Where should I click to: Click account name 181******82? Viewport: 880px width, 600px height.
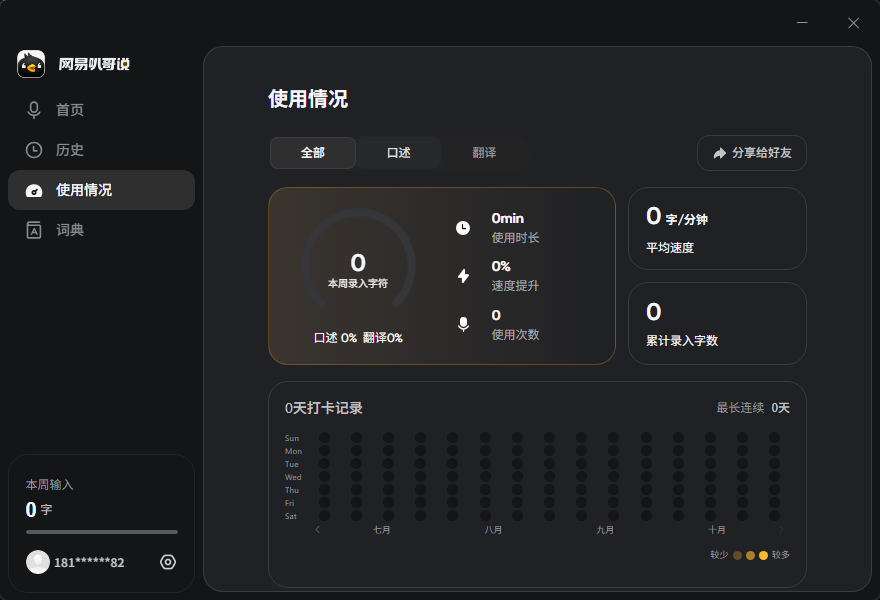point(89,562)
